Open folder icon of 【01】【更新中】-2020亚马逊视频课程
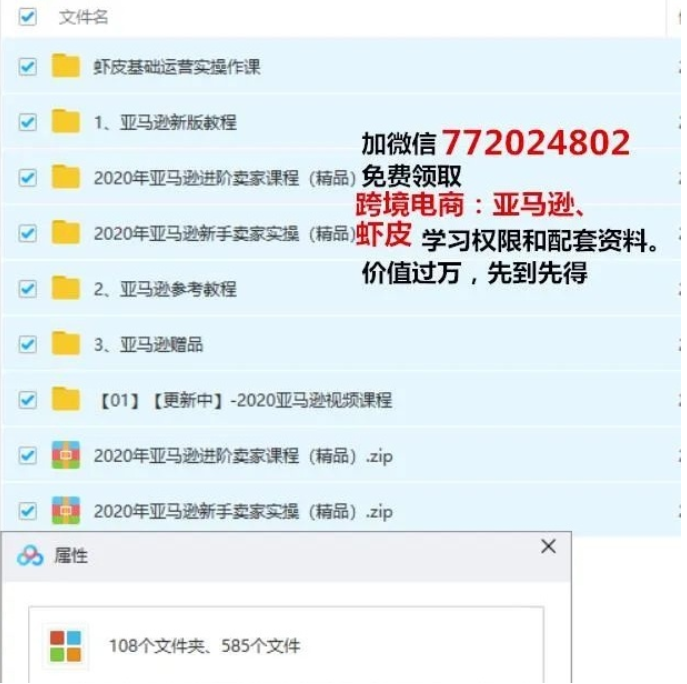Viewport: 687px width, 684px height. pyautogui.click(x=66, y=399)
